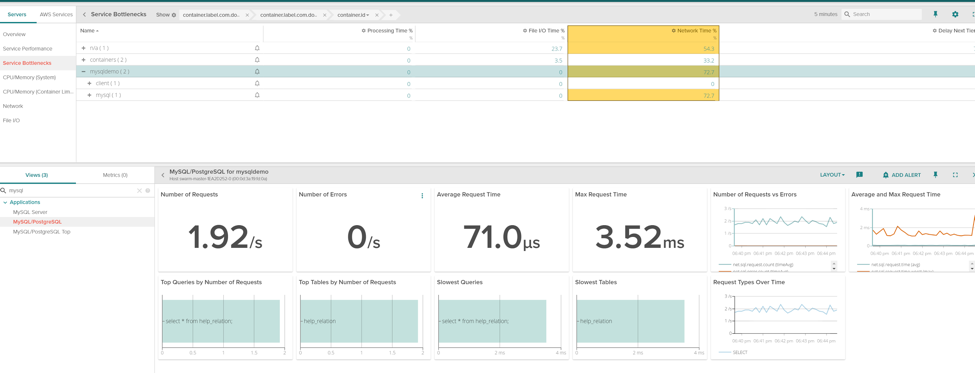975x373 pixels.
Task: Click alert bell on containers row
Action: click(257, 60)
